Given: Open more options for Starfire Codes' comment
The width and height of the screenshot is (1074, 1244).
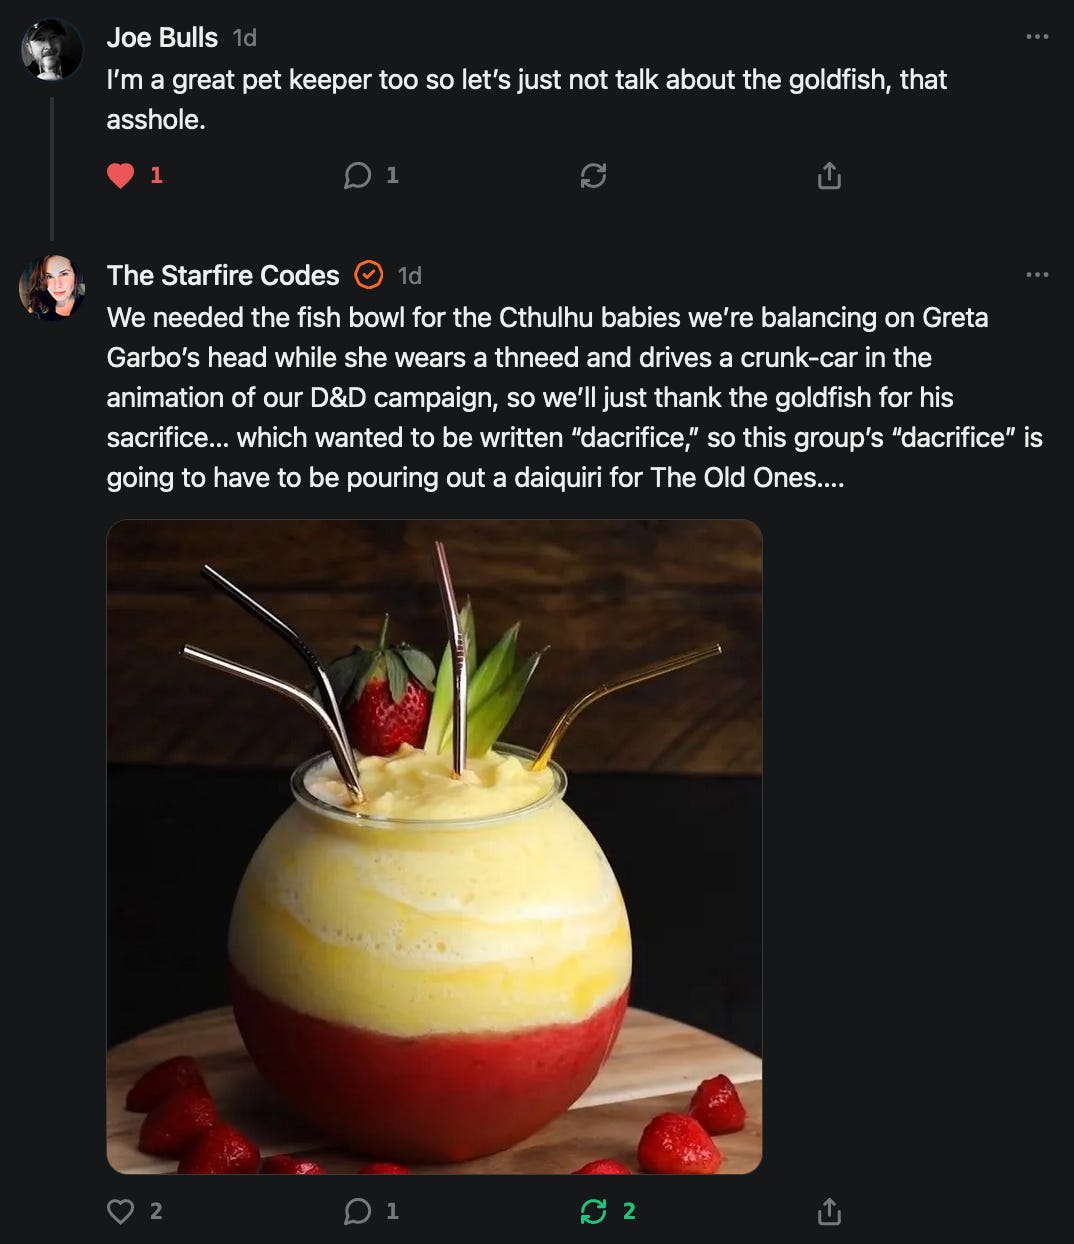Looking at the screenshot, I should (x=1037, y=275).
